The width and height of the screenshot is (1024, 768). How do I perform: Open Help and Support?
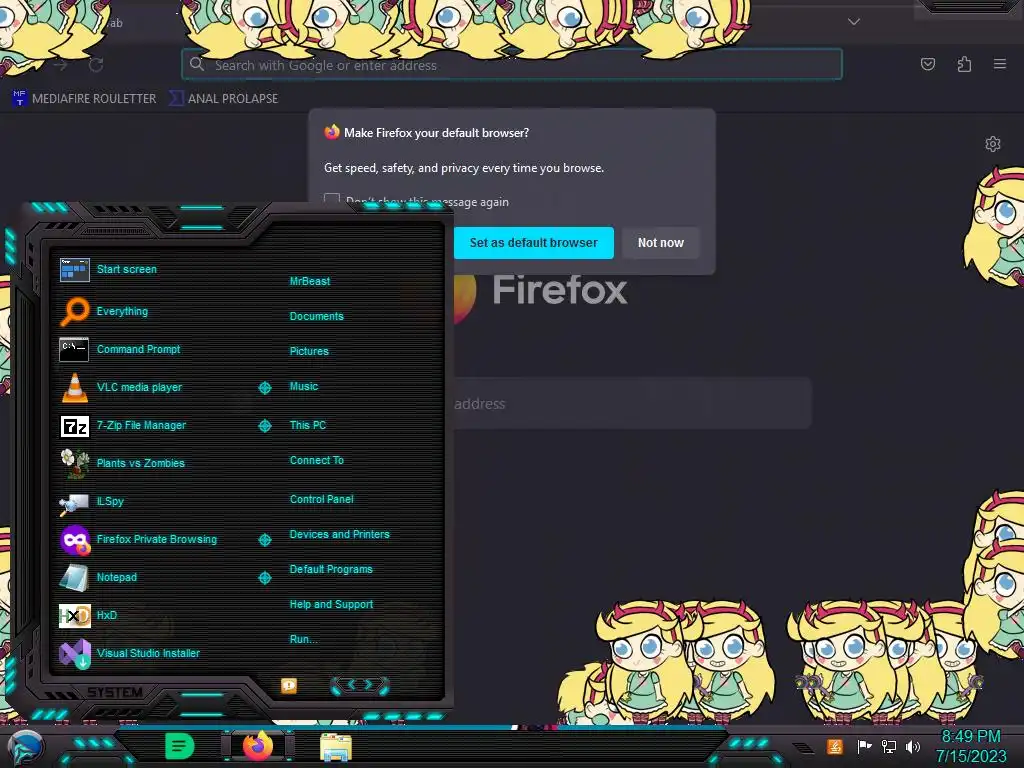coord(331,605)
